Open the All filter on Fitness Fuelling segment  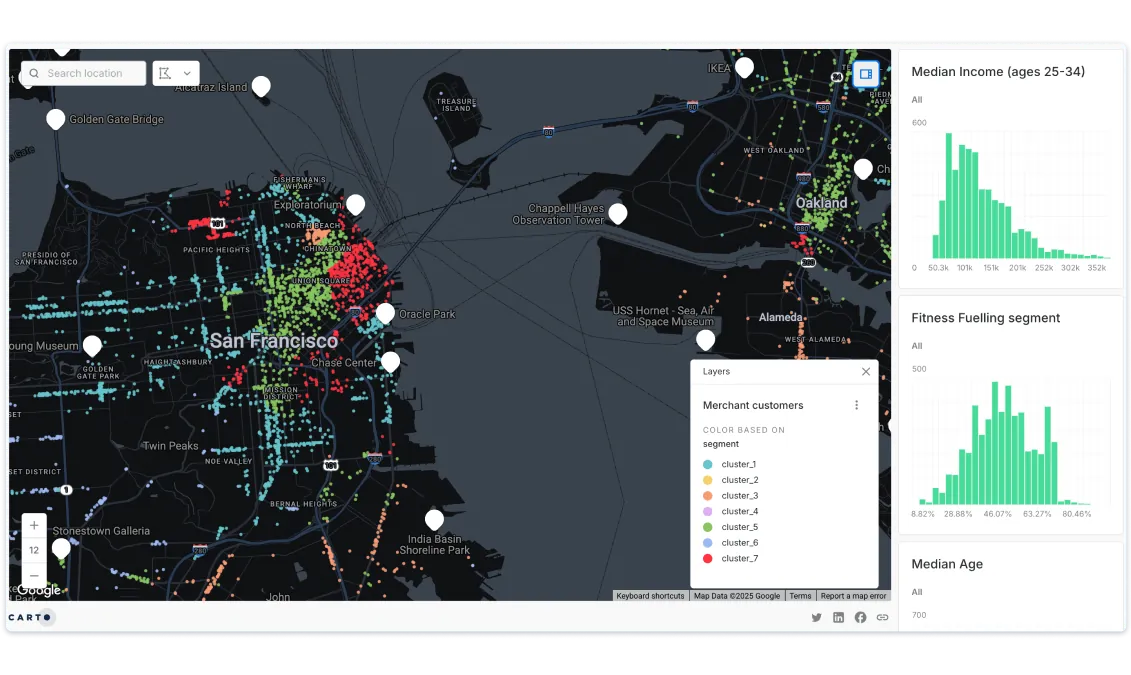[x=916, y=345]
